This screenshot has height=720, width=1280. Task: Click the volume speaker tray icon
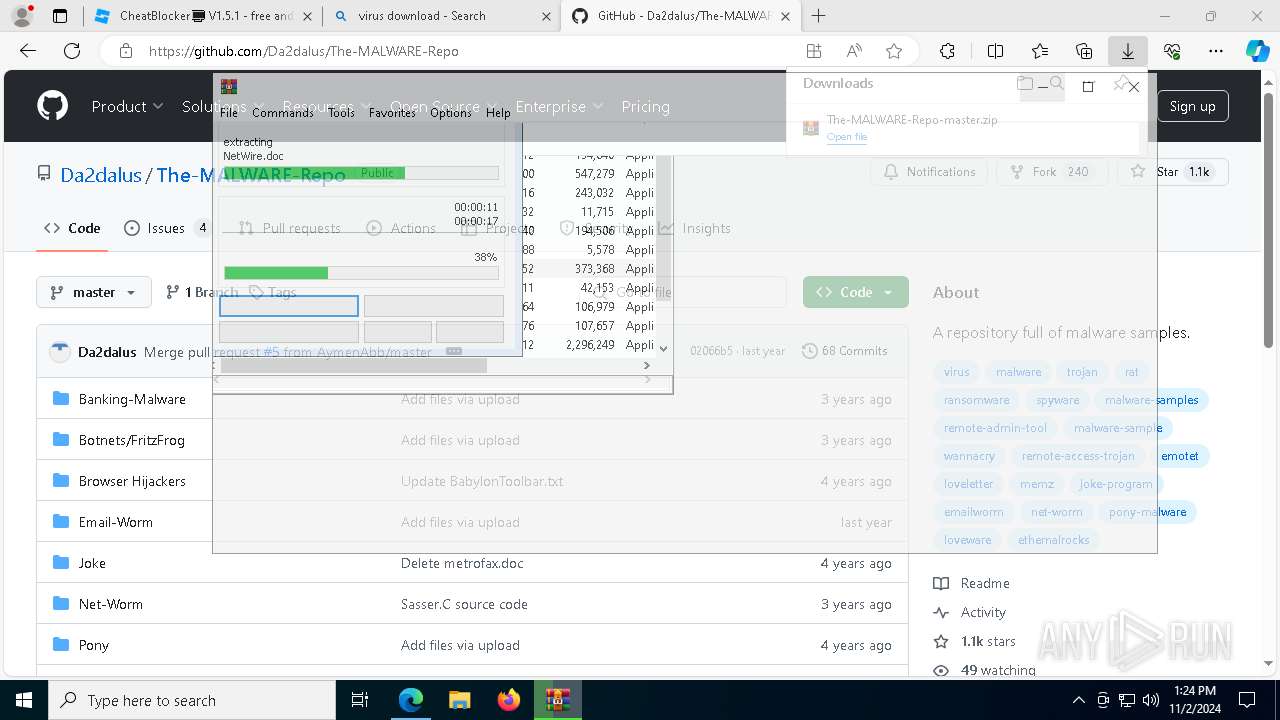(1151, 700)
